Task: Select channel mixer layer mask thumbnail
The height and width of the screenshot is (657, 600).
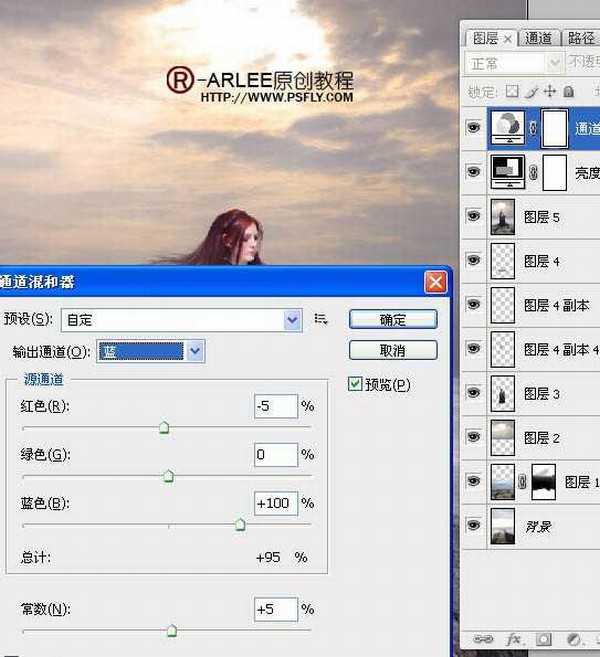Action: (x=555, y=128)
